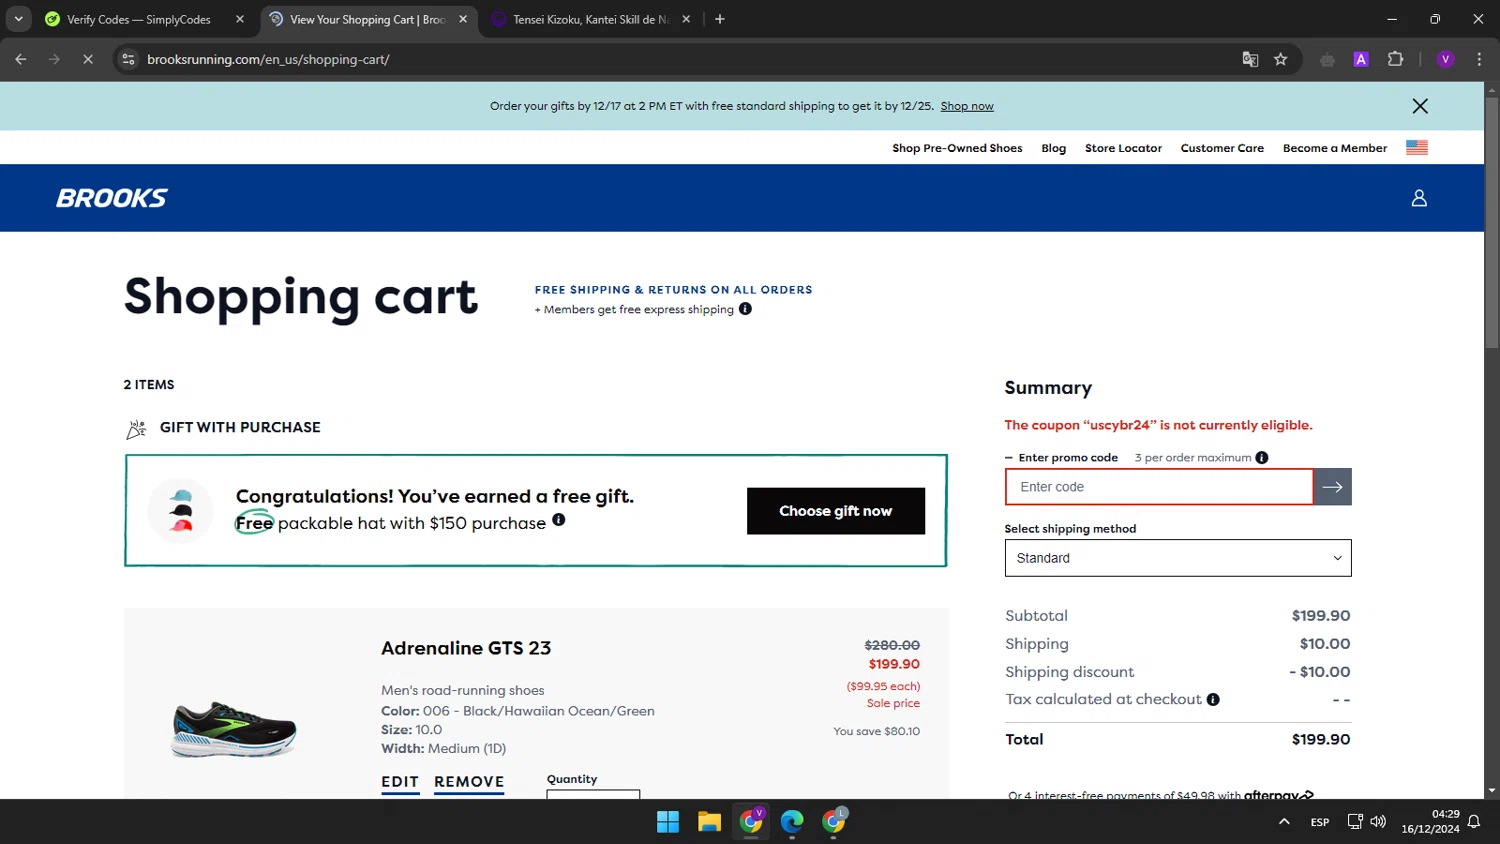Open the tab search dropdown
Image resolution: width=1500 pixels, height=844 pixels.
(x=18, y=19)
